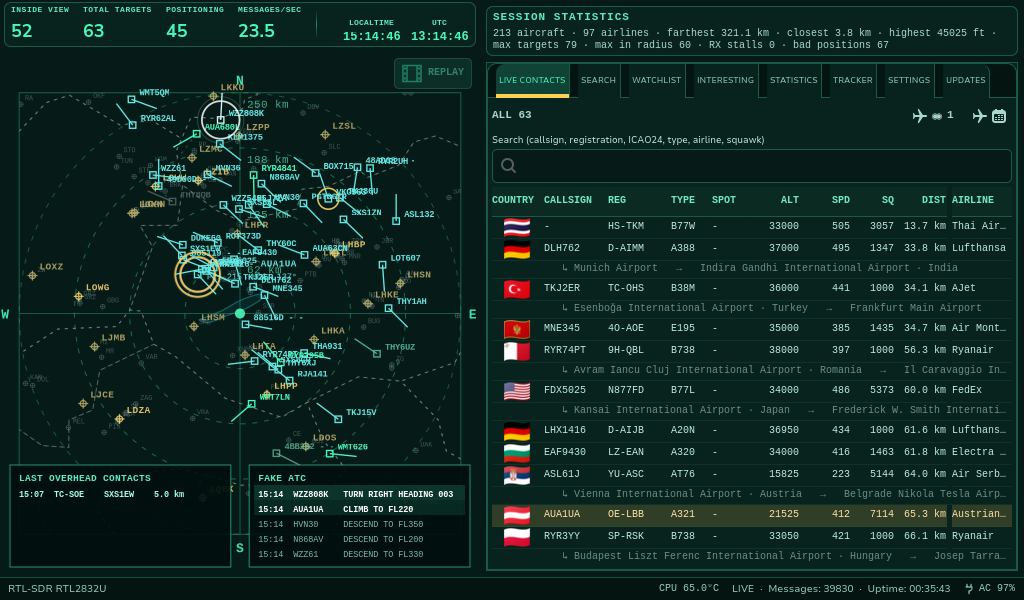This screenshot has height=600, width=1024.
Task: Select the WMT5QN aircraft on the map
Action: point(131,99)
